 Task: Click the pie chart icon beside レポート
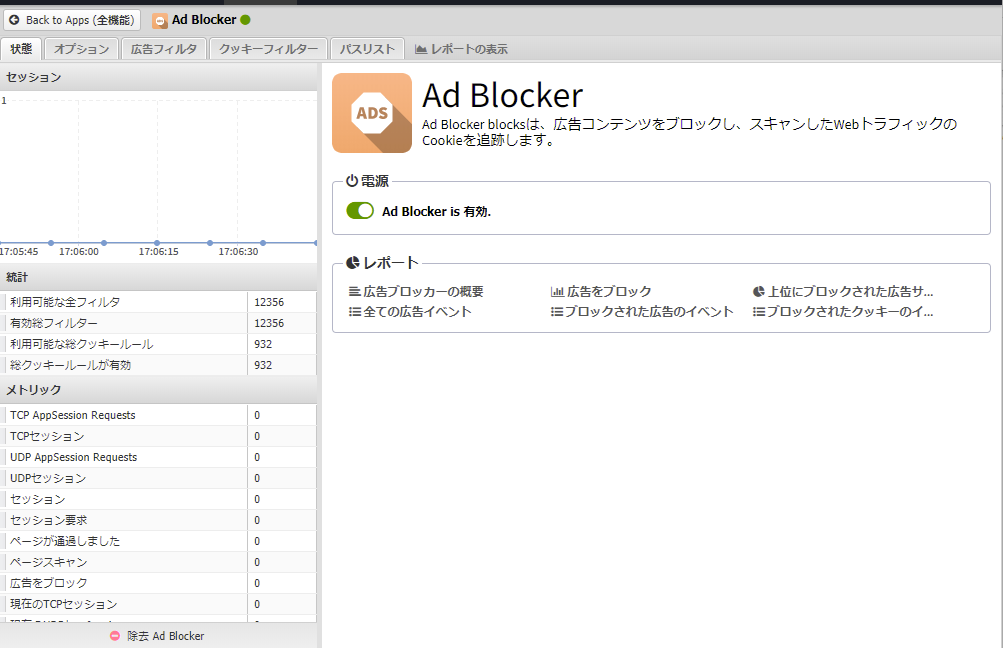pyautogui.click(x=353, y=263)
